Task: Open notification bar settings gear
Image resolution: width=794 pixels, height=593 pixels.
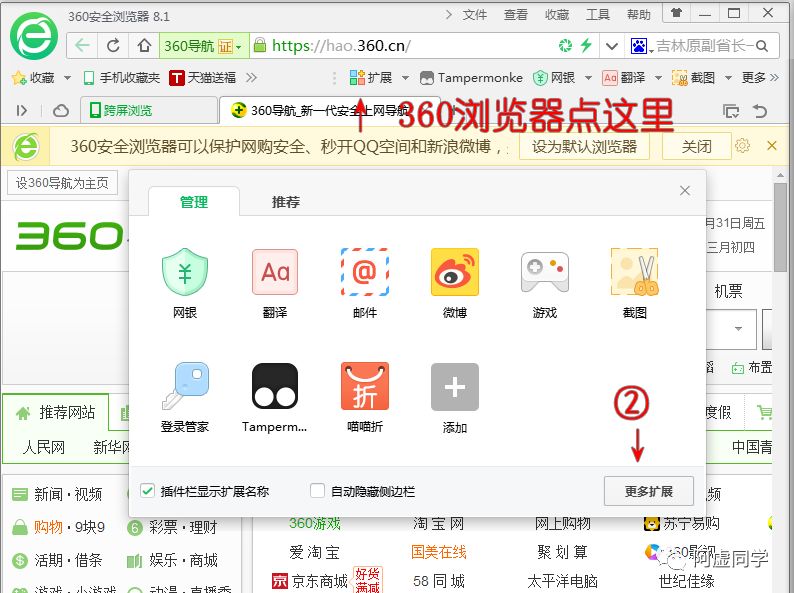Action: point(742,146)
